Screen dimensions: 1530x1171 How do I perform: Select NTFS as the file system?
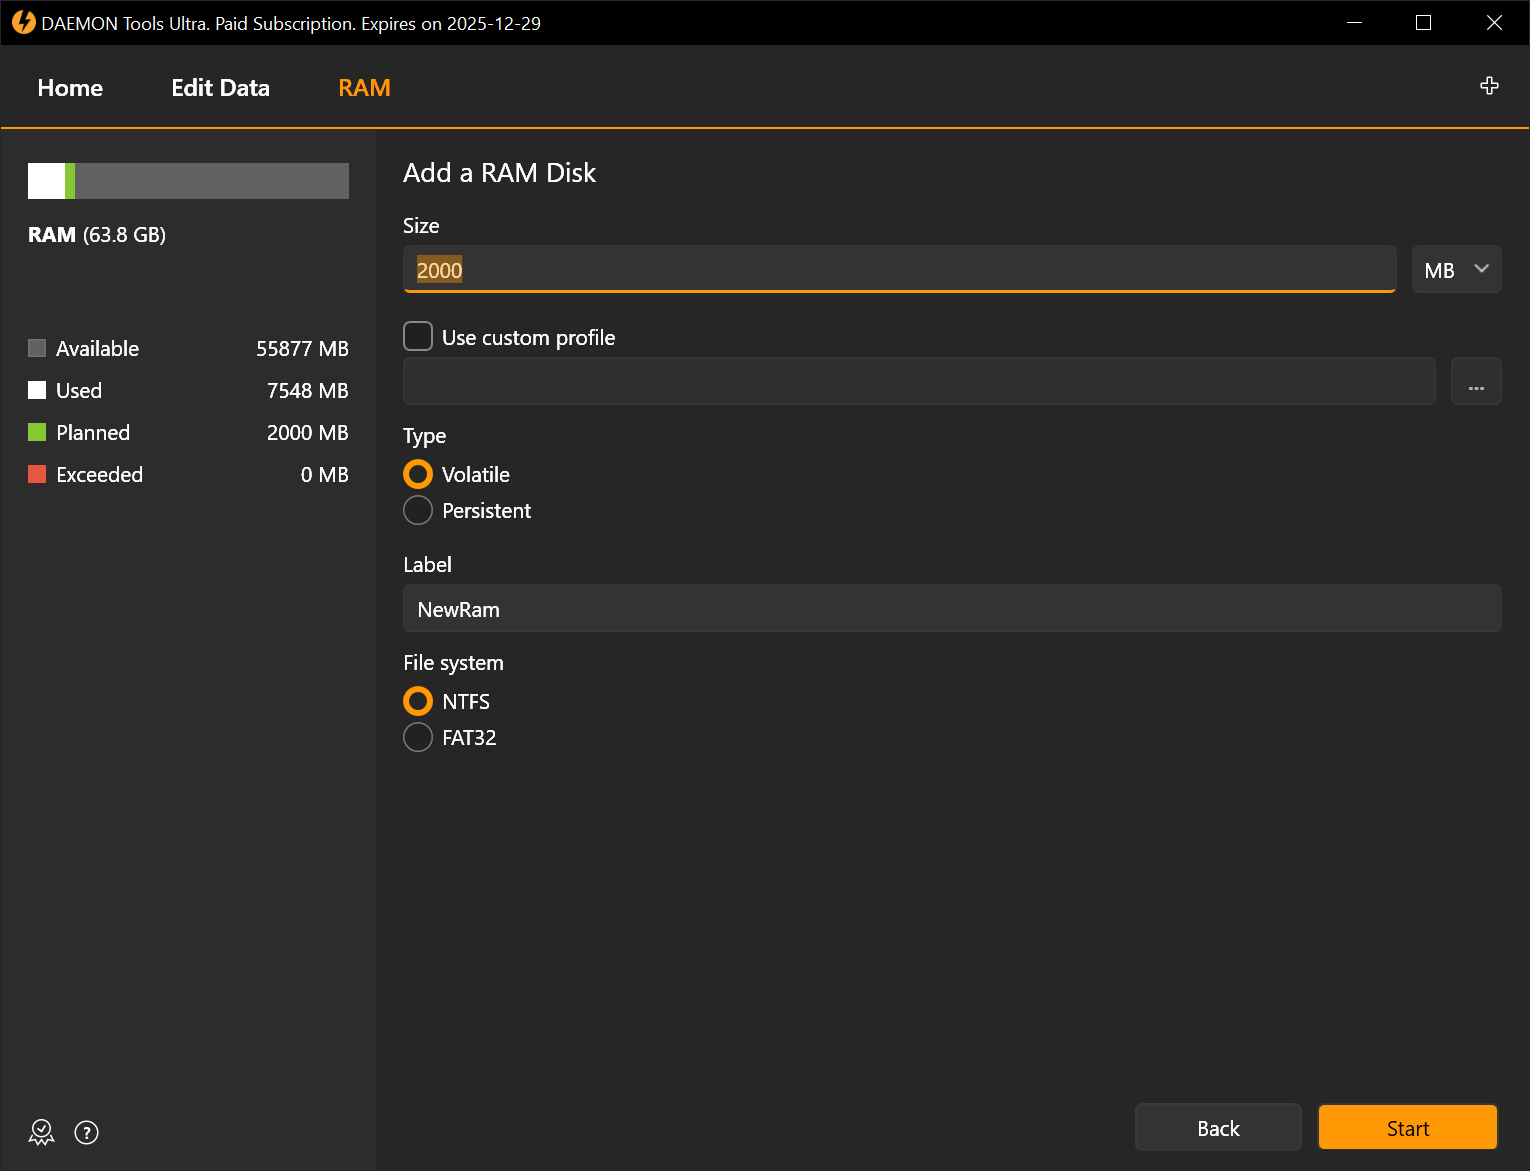coord(417,701)
